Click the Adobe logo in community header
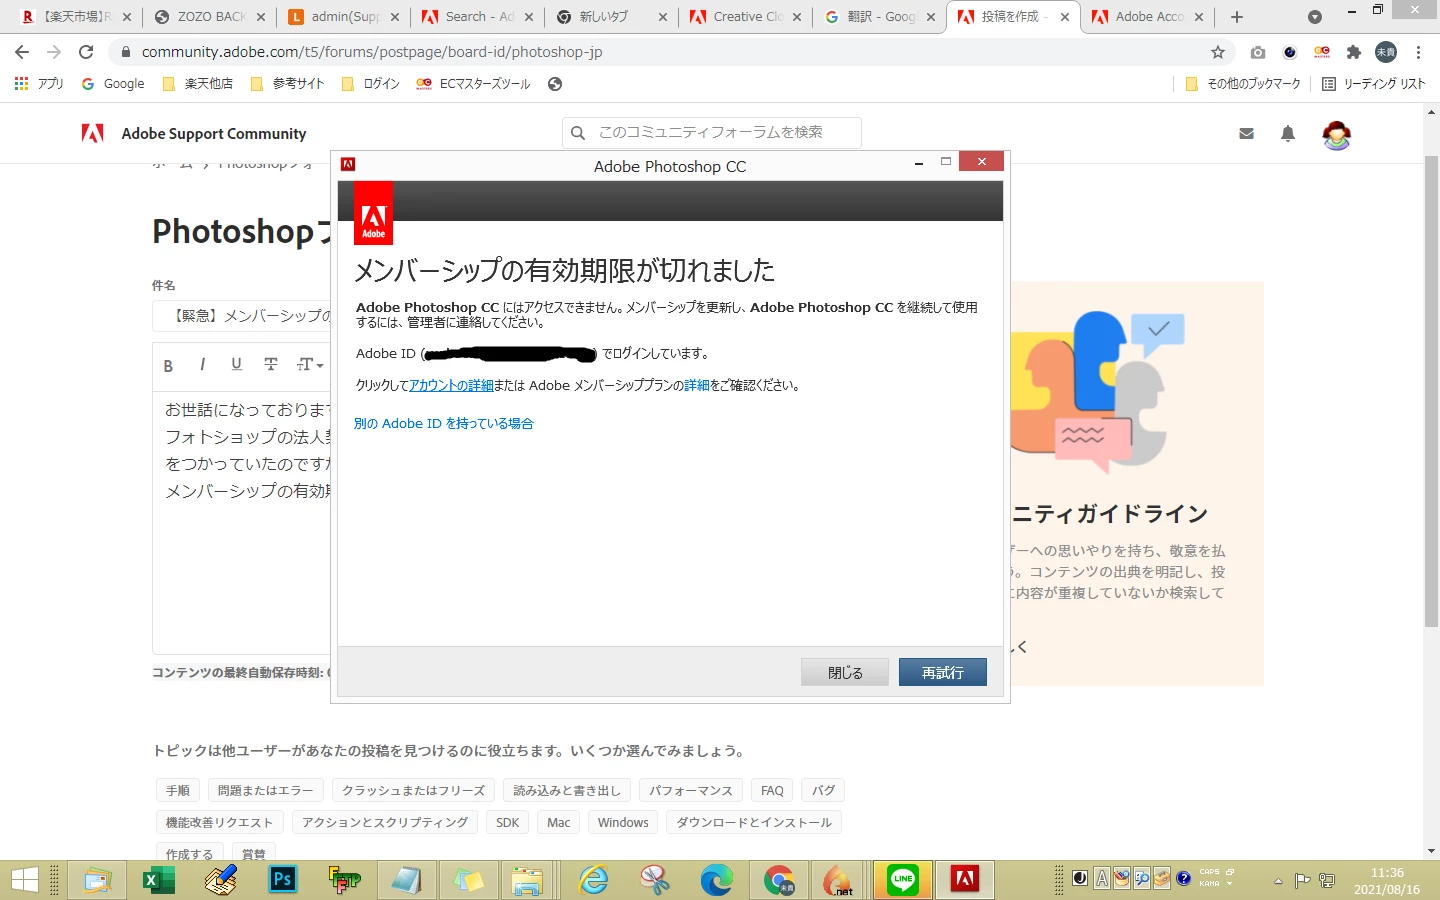 pyautogui.click(x=93, y=133)
